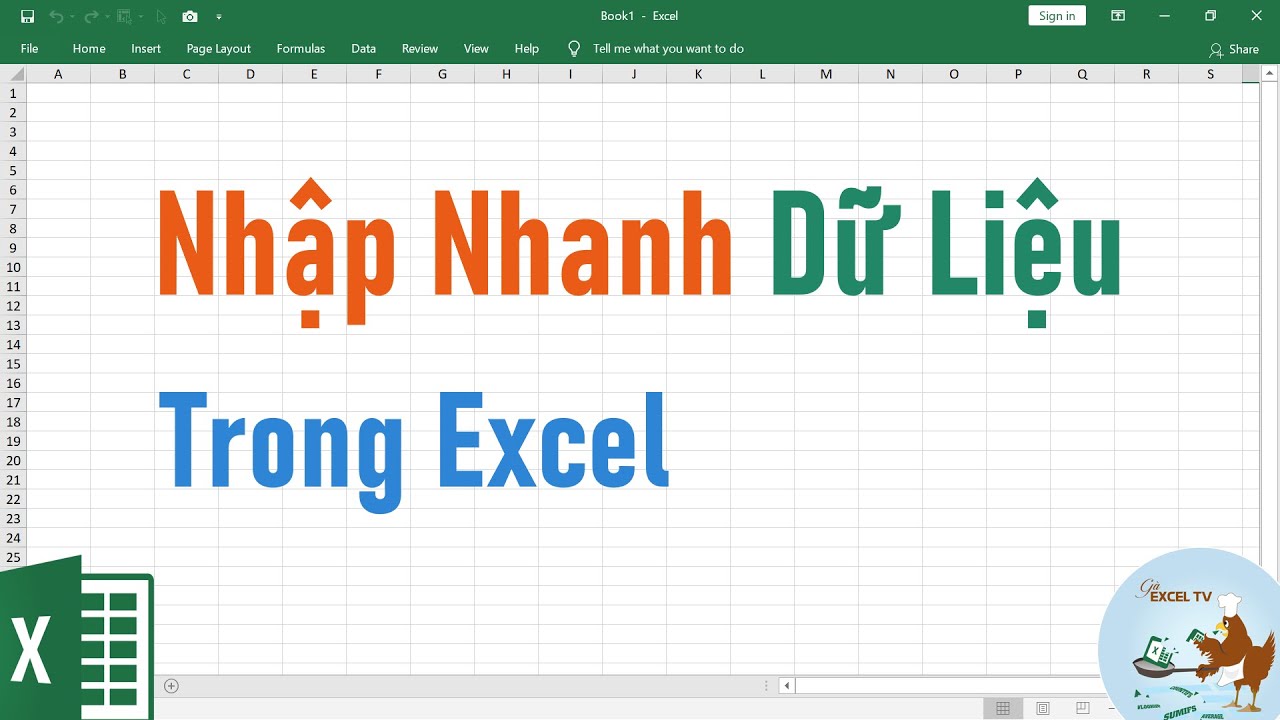Switch to Page Break Preview icon in the status bar
Image resolution: width=1280 pixels, height=720 pixels.
[1083, 709]
